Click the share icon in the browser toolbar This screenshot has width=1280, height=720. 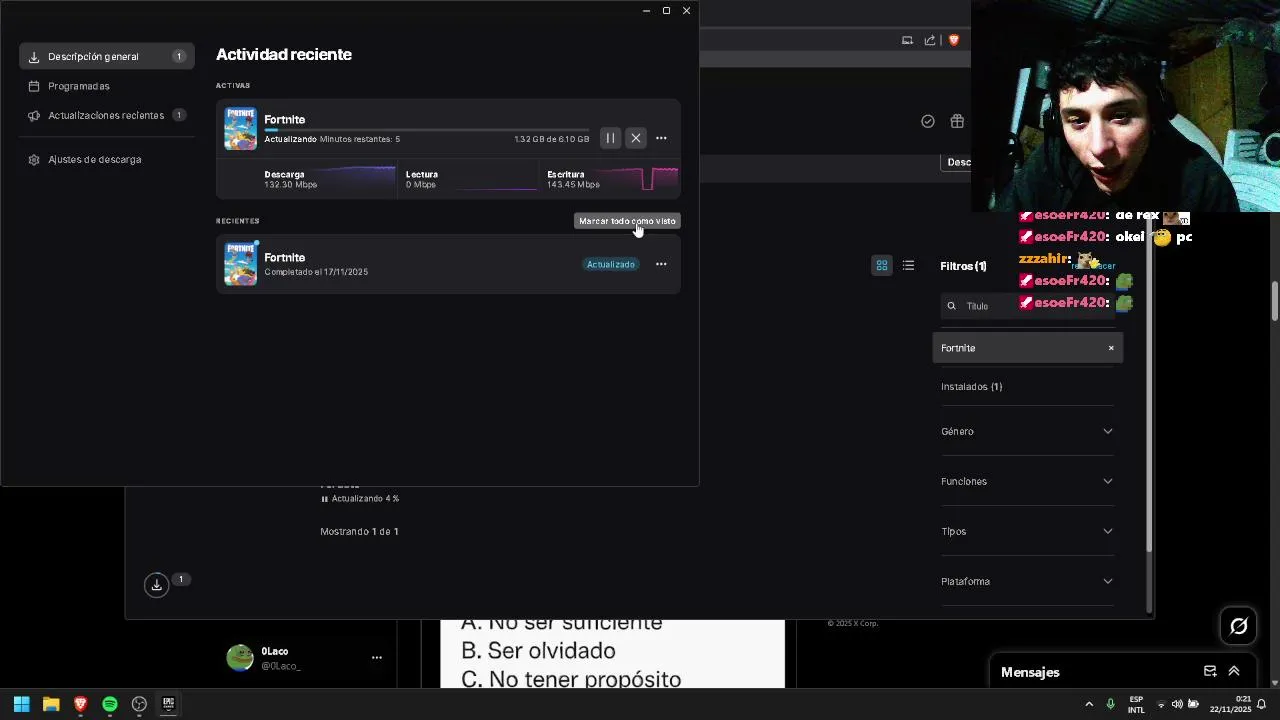(930, 40)
